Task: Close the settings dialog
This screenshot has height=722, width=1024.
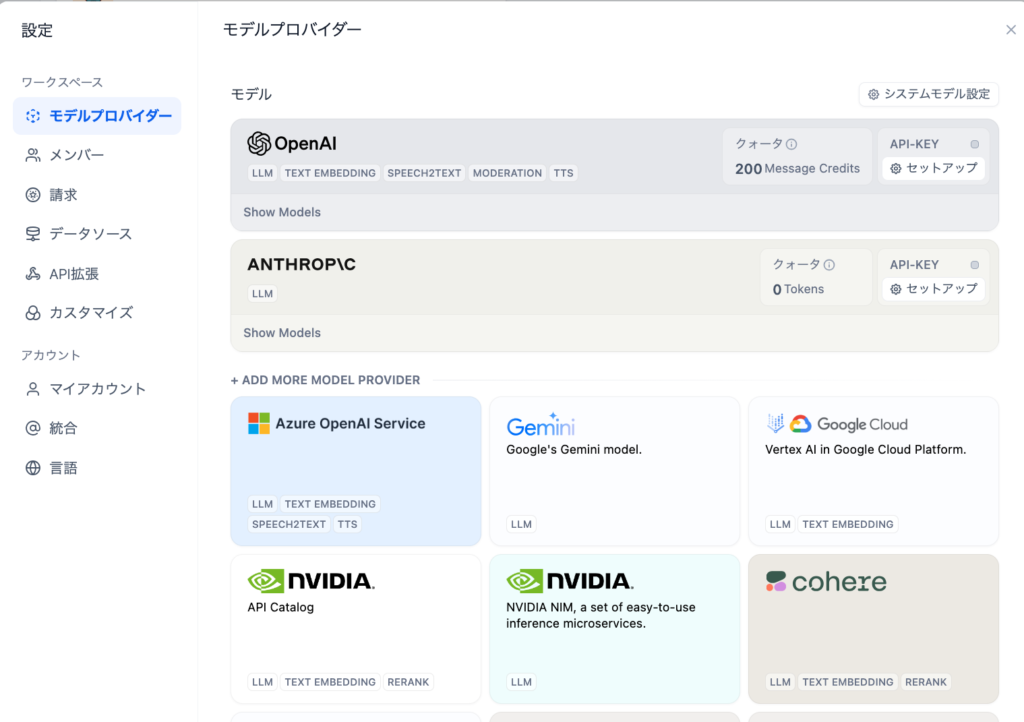Action: (1010, 30)
